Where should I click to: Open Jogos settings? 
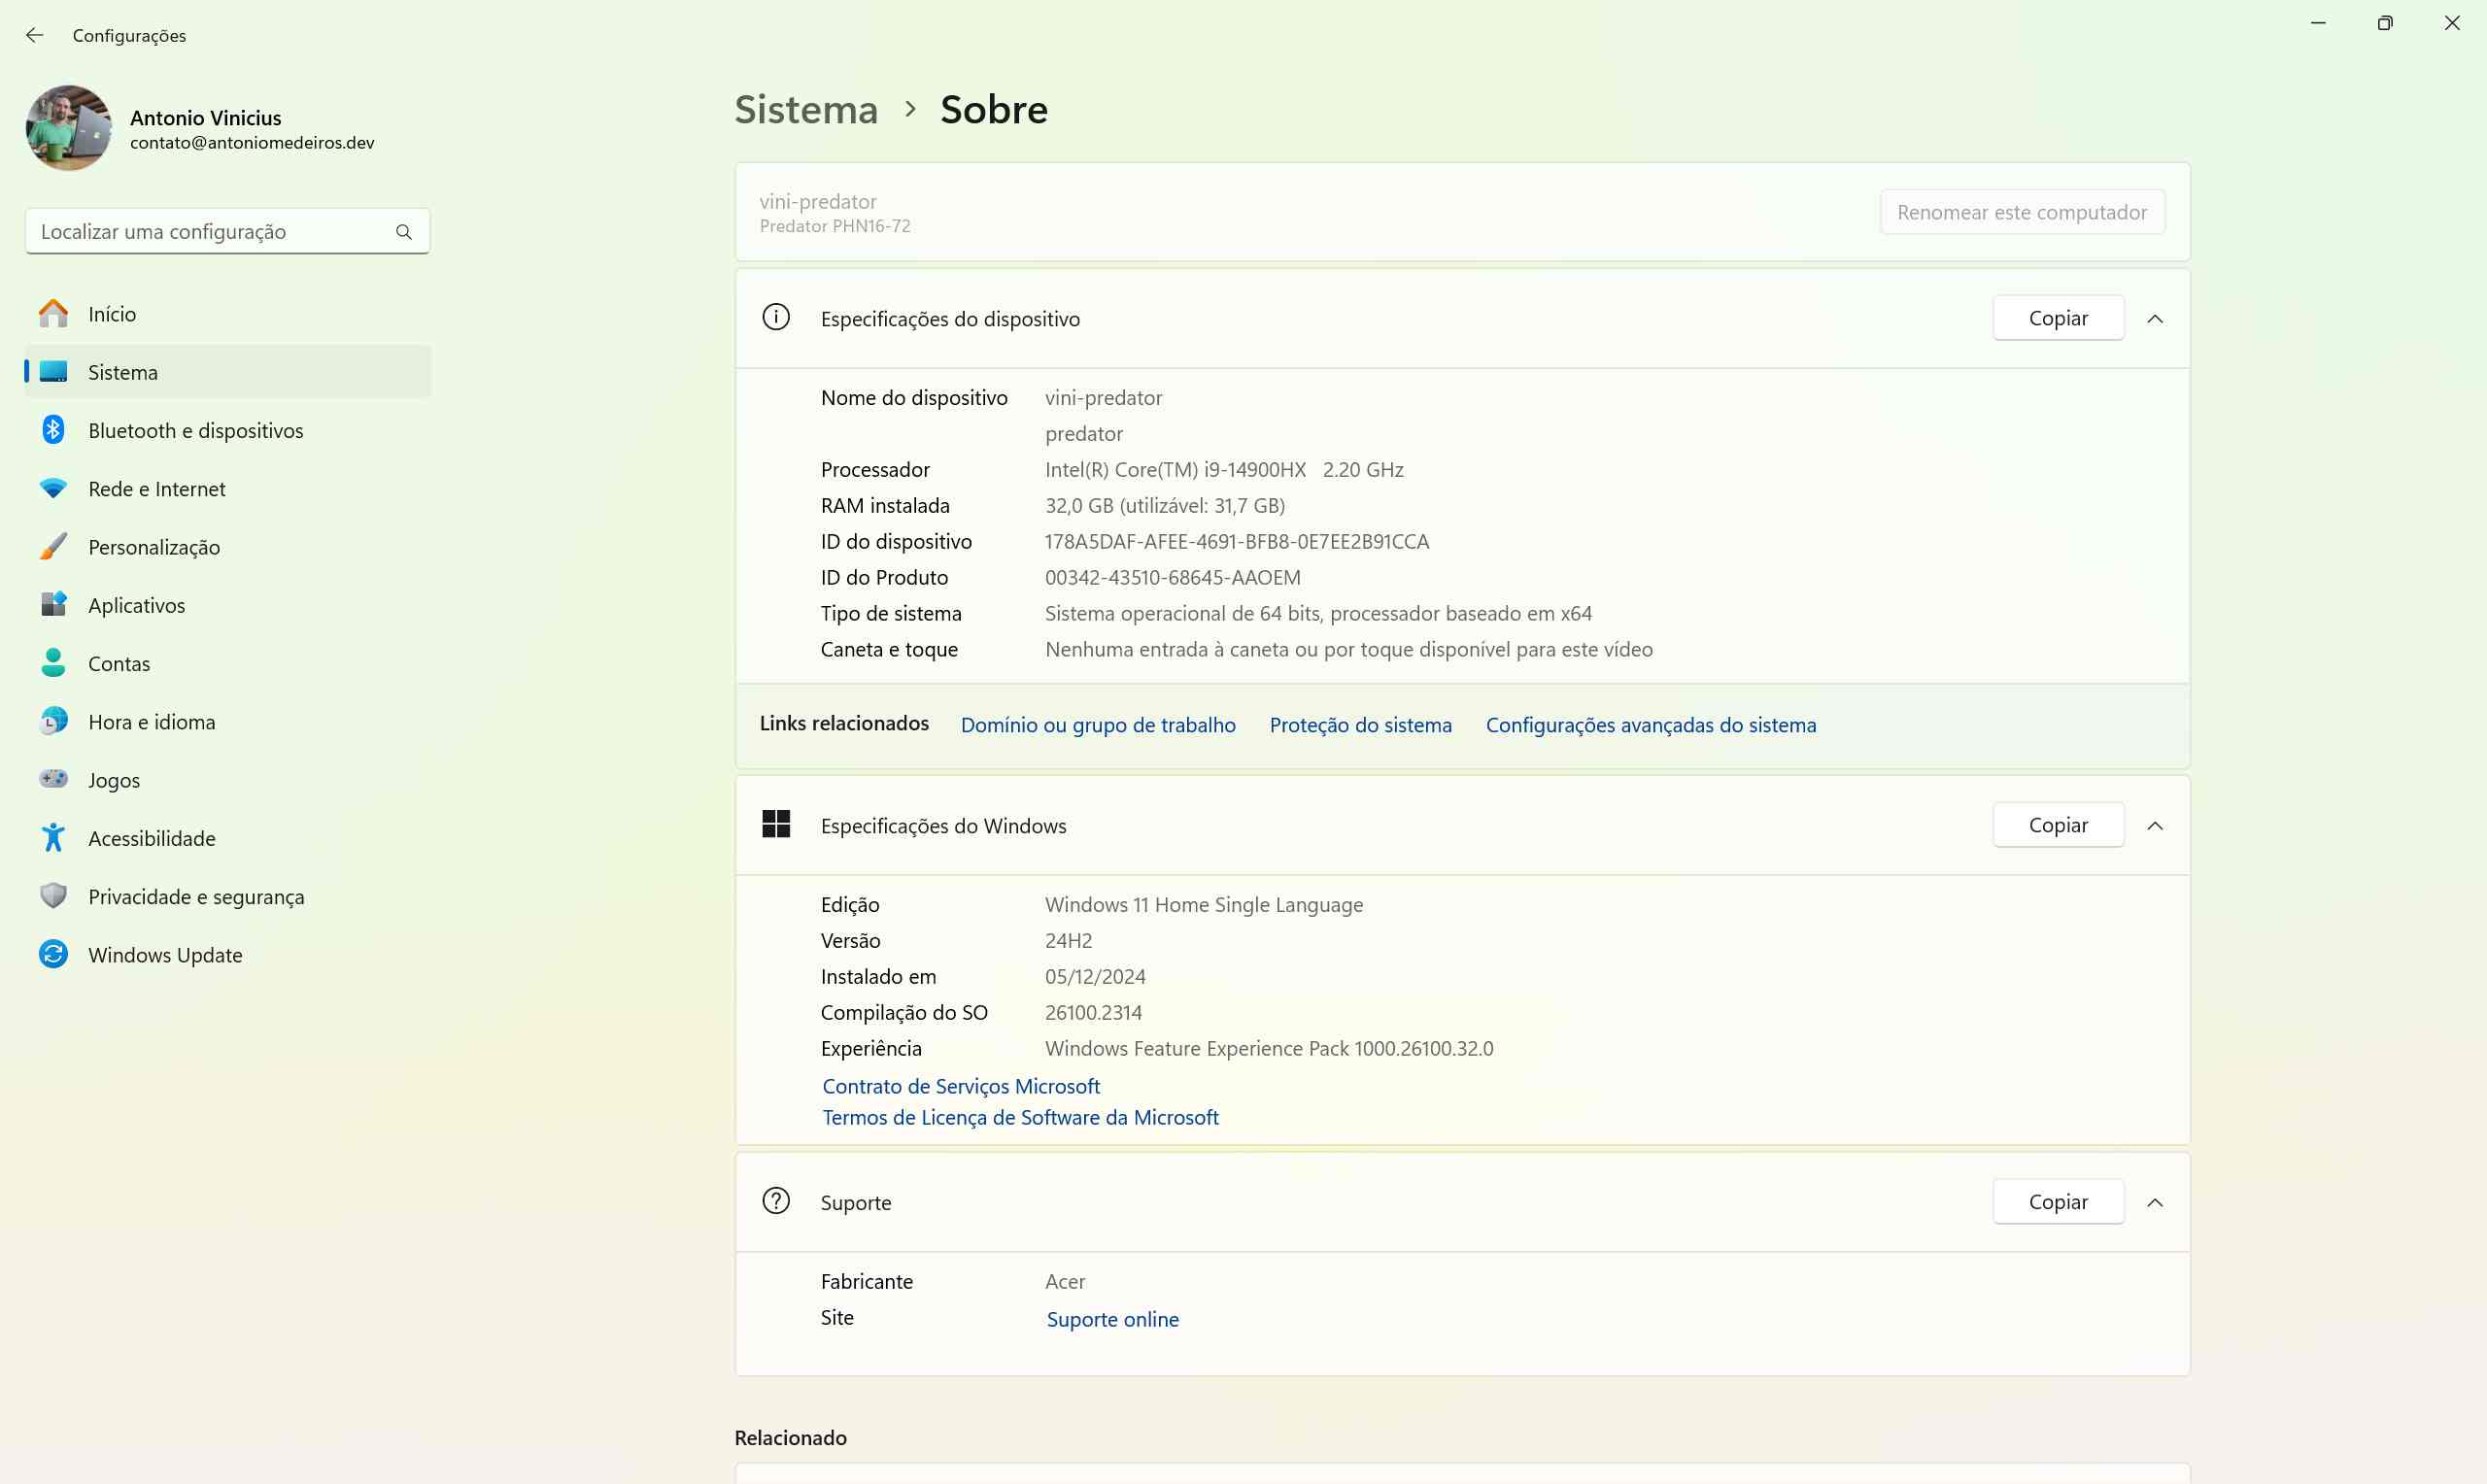coord(228,780)
